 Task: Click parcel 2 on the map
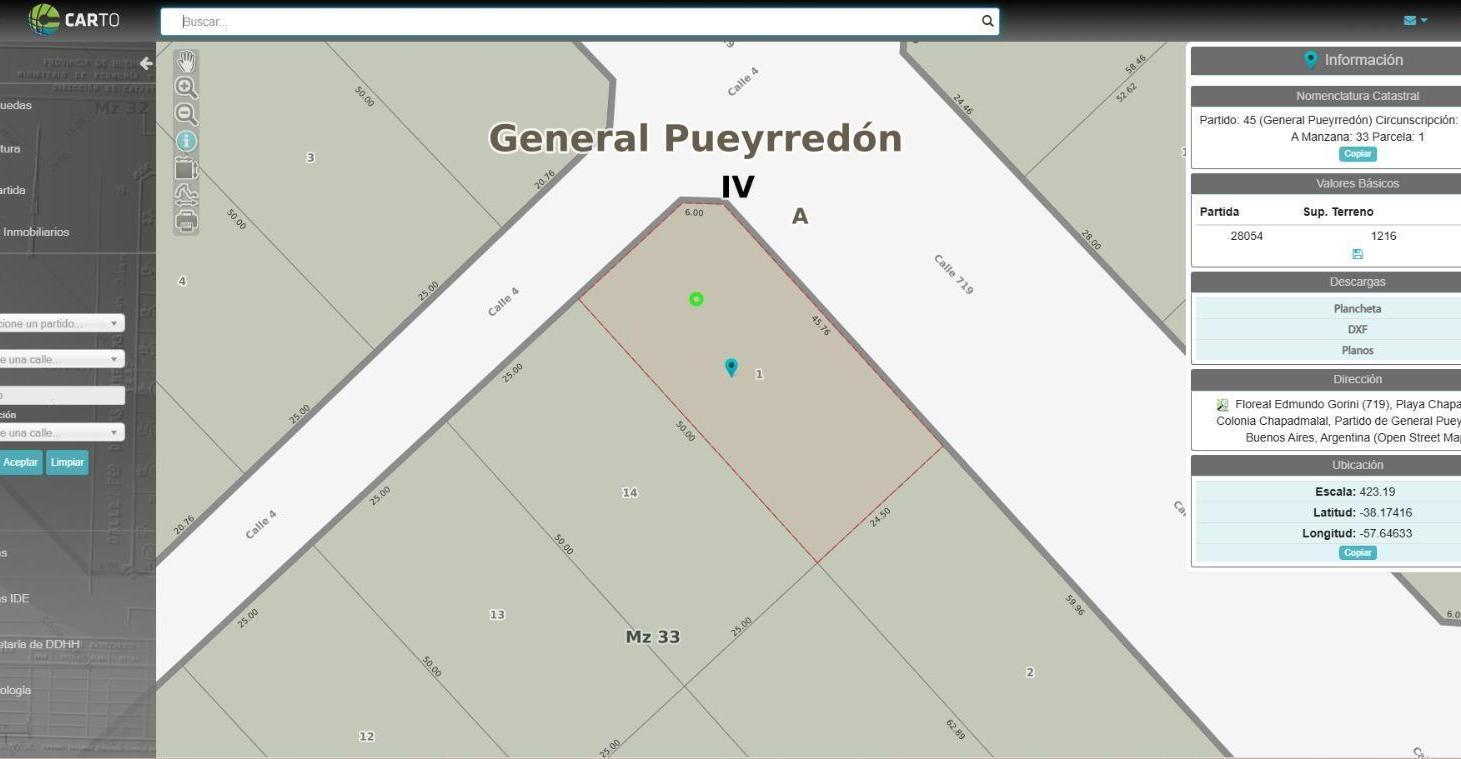click(1030, 672)
